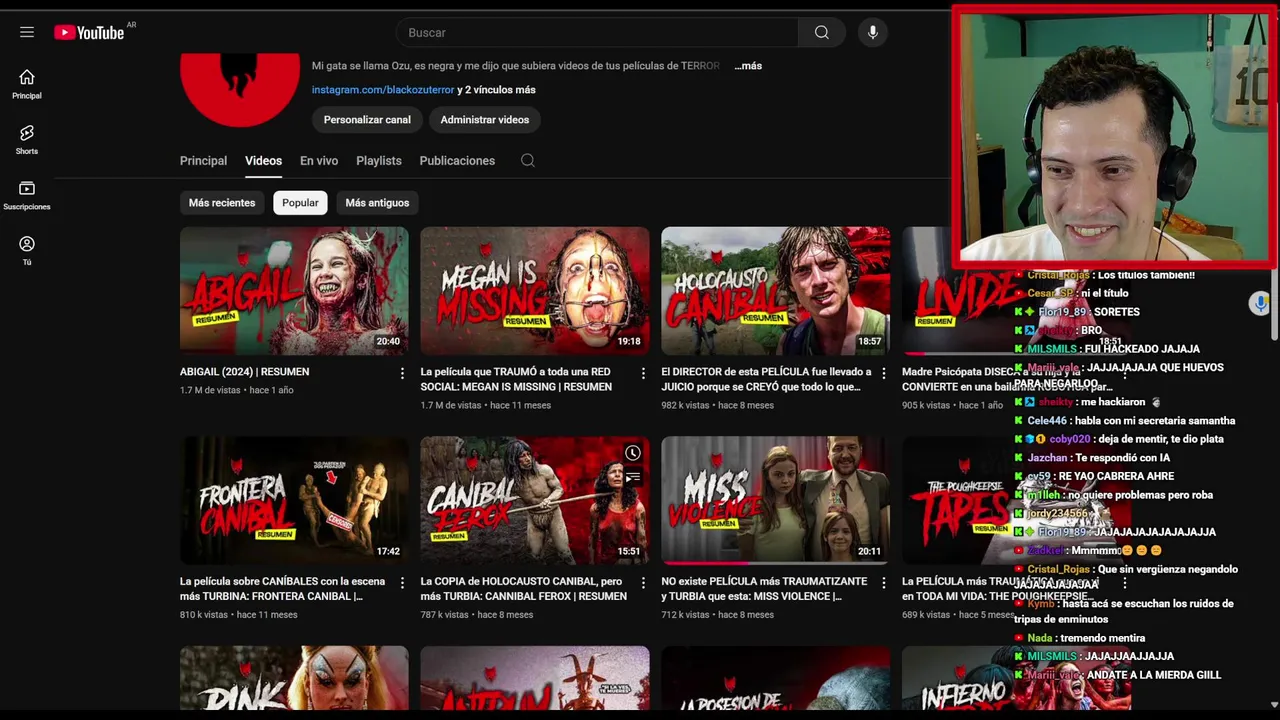The width and height of the screenshot is (1280, 720).
Task: Open the En vivo tab
Action: (319, 161)
